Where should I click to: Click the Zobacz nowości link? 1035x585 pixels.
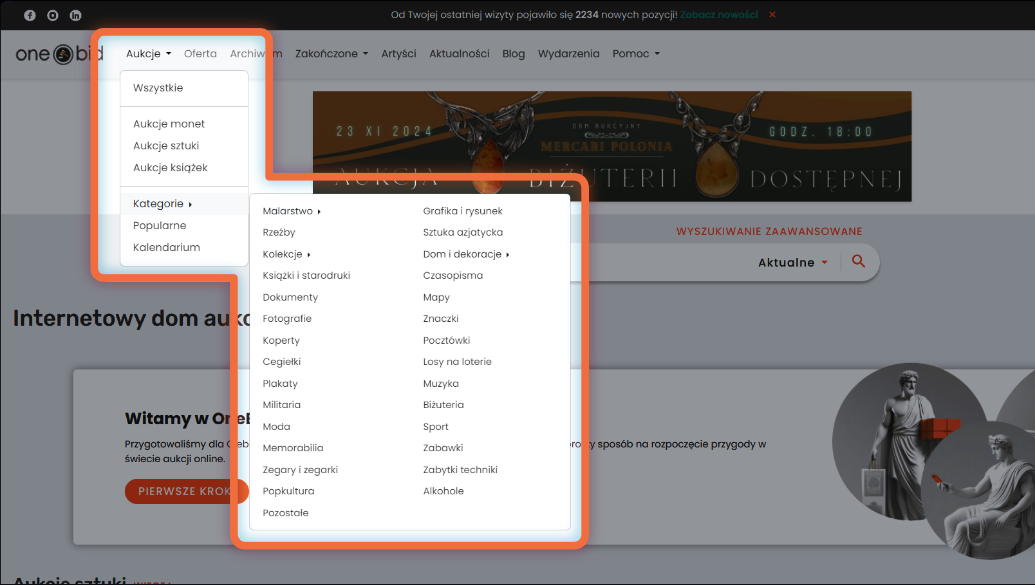coord(719,15)
